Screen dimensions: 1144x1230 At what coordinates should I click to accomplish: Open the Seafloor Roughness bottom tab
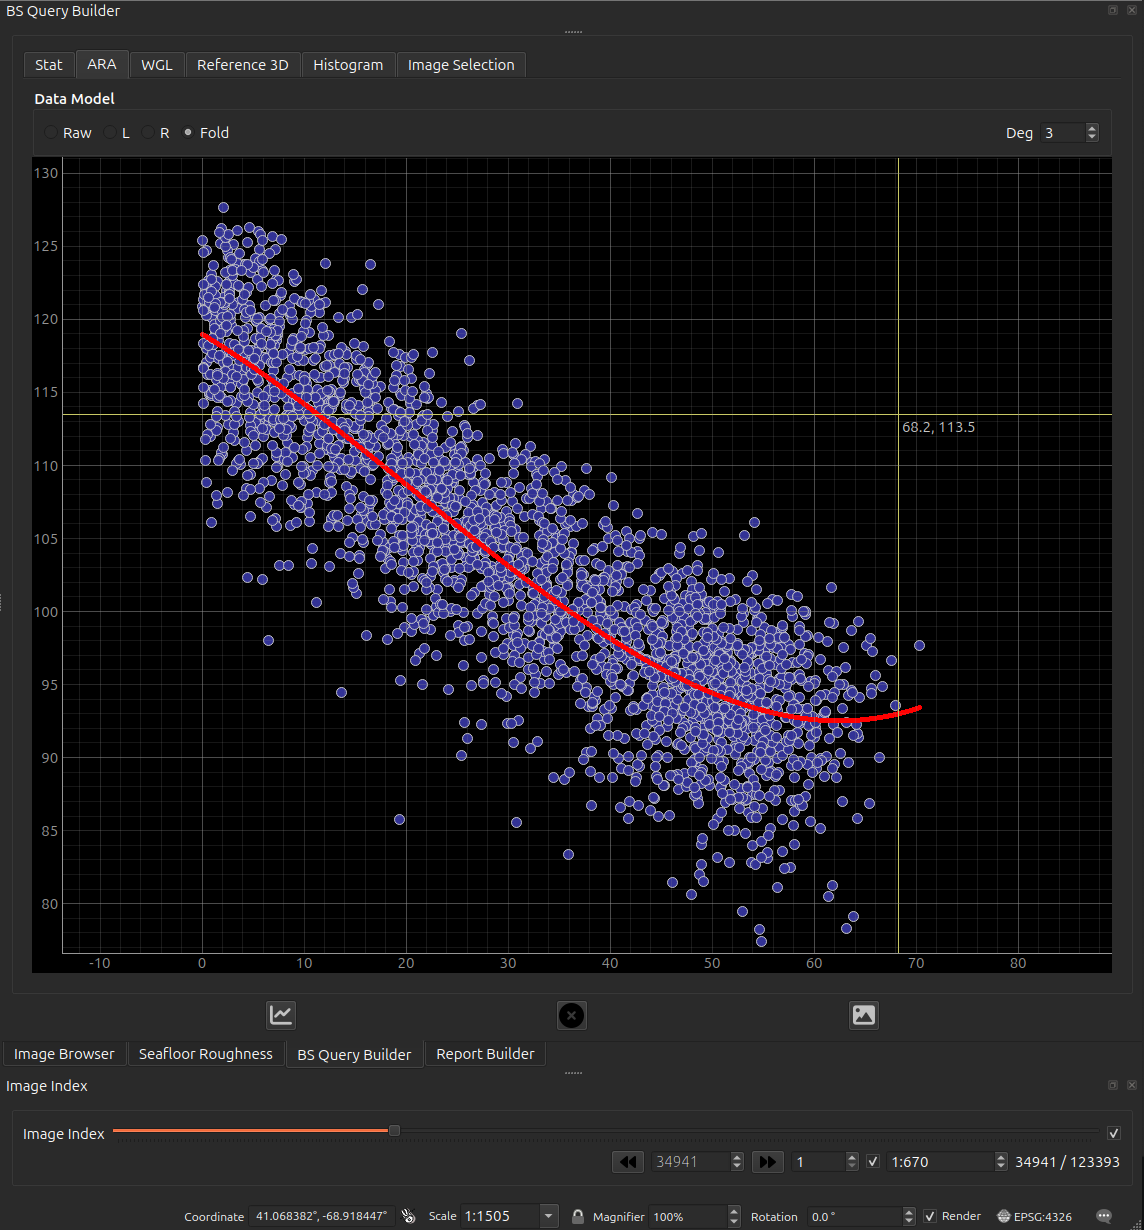206,1054
